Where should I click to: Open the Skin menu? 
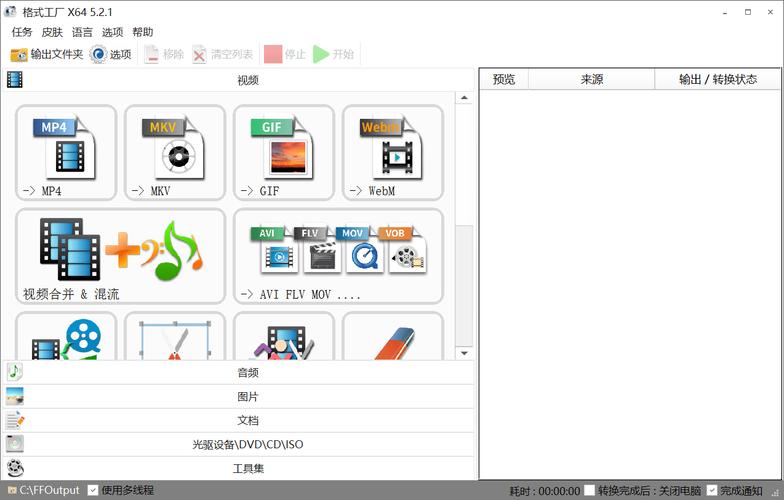pos(52,32)
